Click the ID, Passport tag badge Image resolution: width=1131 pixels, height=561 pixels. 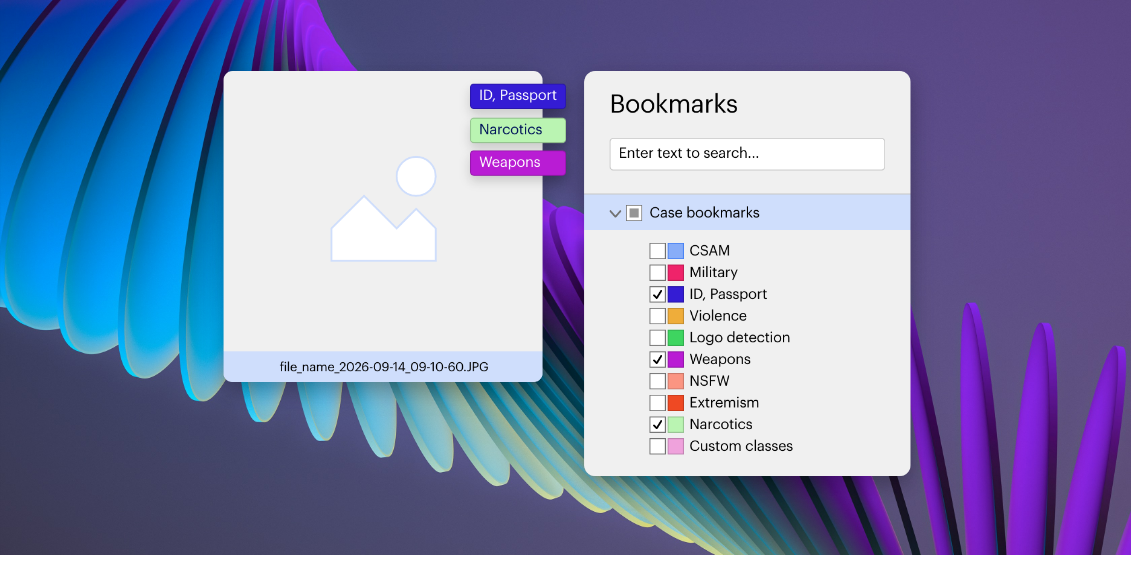517,96
